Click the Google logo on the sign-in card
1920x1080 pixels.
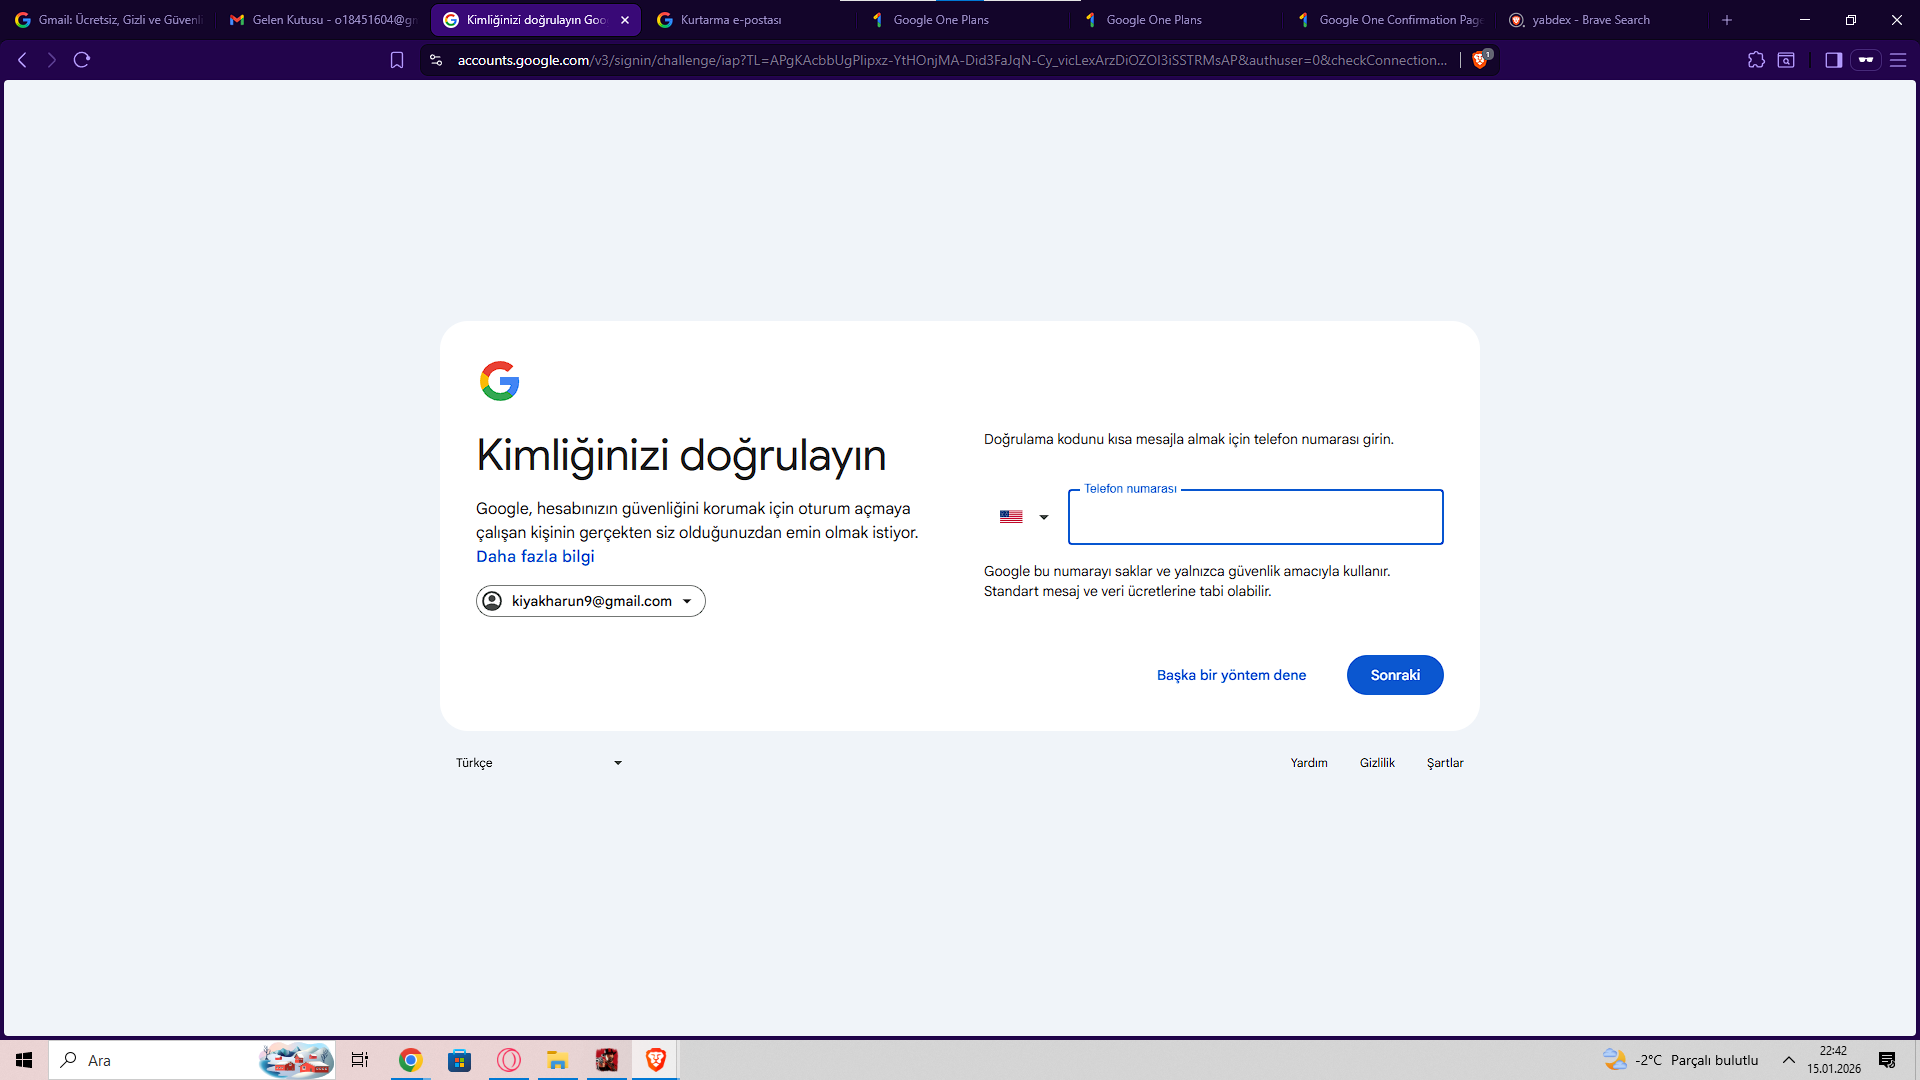click(499, 381)
